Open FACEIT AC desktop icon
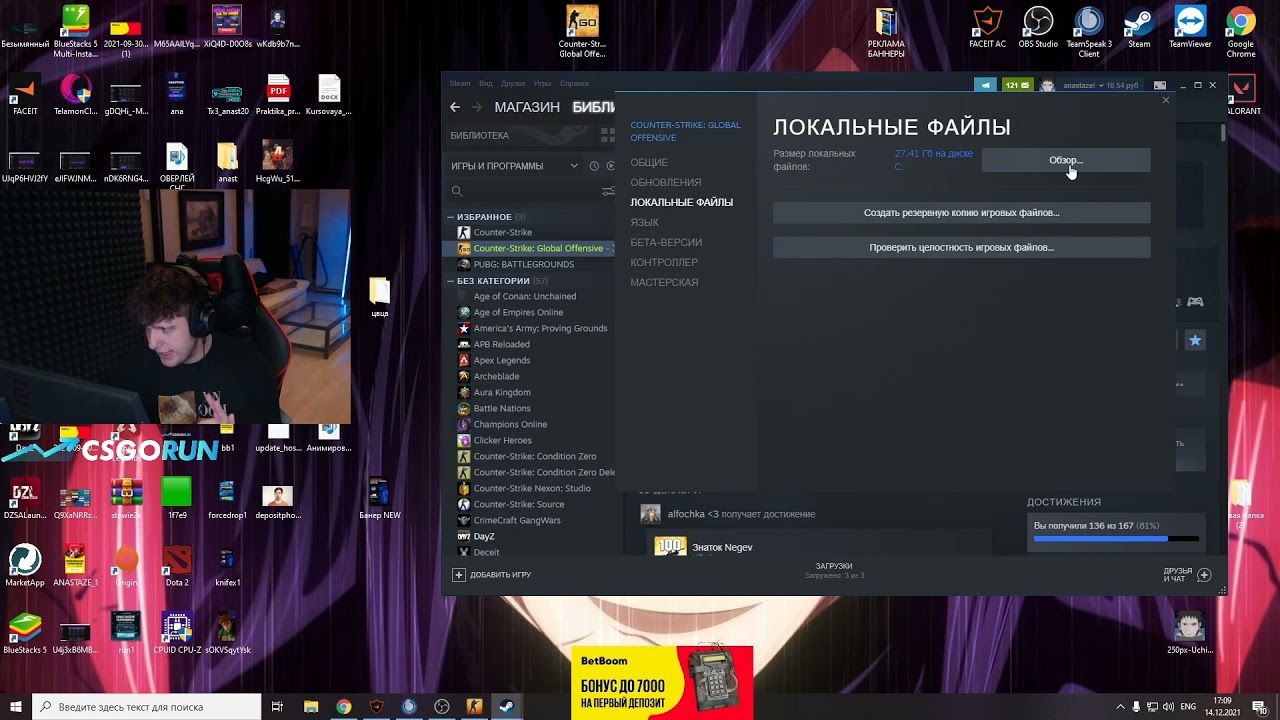The image size is (1280, 720). 988,27
